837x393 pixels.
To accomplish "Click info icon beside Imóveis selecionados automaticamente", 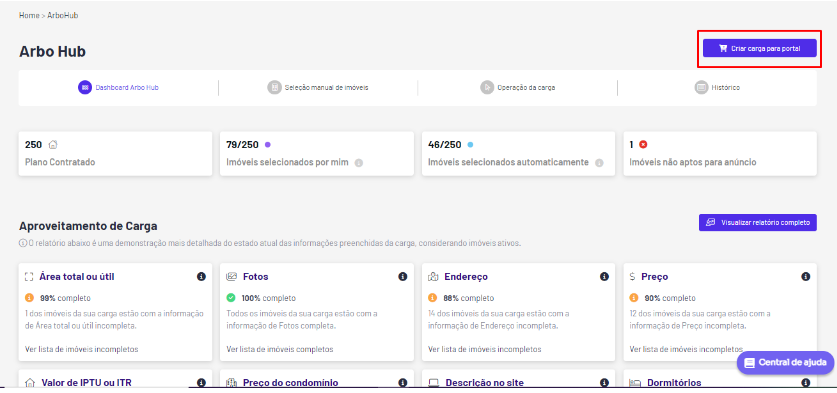I will tap(599, 163).
